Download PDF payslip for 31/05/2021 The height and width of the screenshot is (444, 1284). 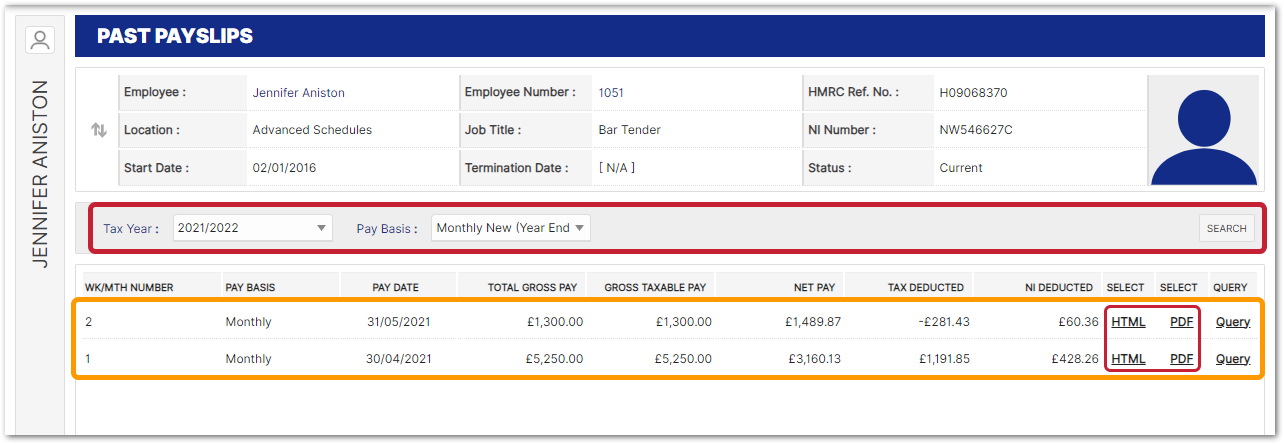click(1181, 322)
